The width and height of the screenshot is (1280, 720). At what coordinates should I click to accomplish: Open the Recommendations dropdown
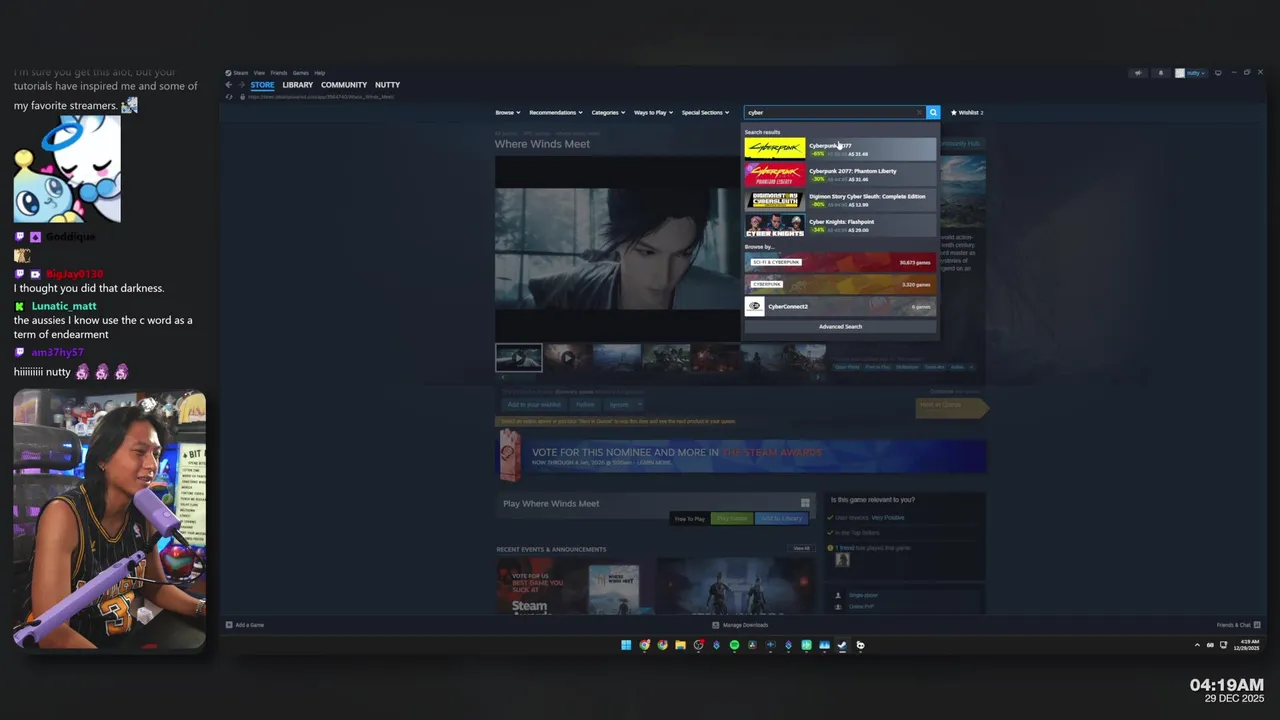pyautogui.click(x=555, y=112)
